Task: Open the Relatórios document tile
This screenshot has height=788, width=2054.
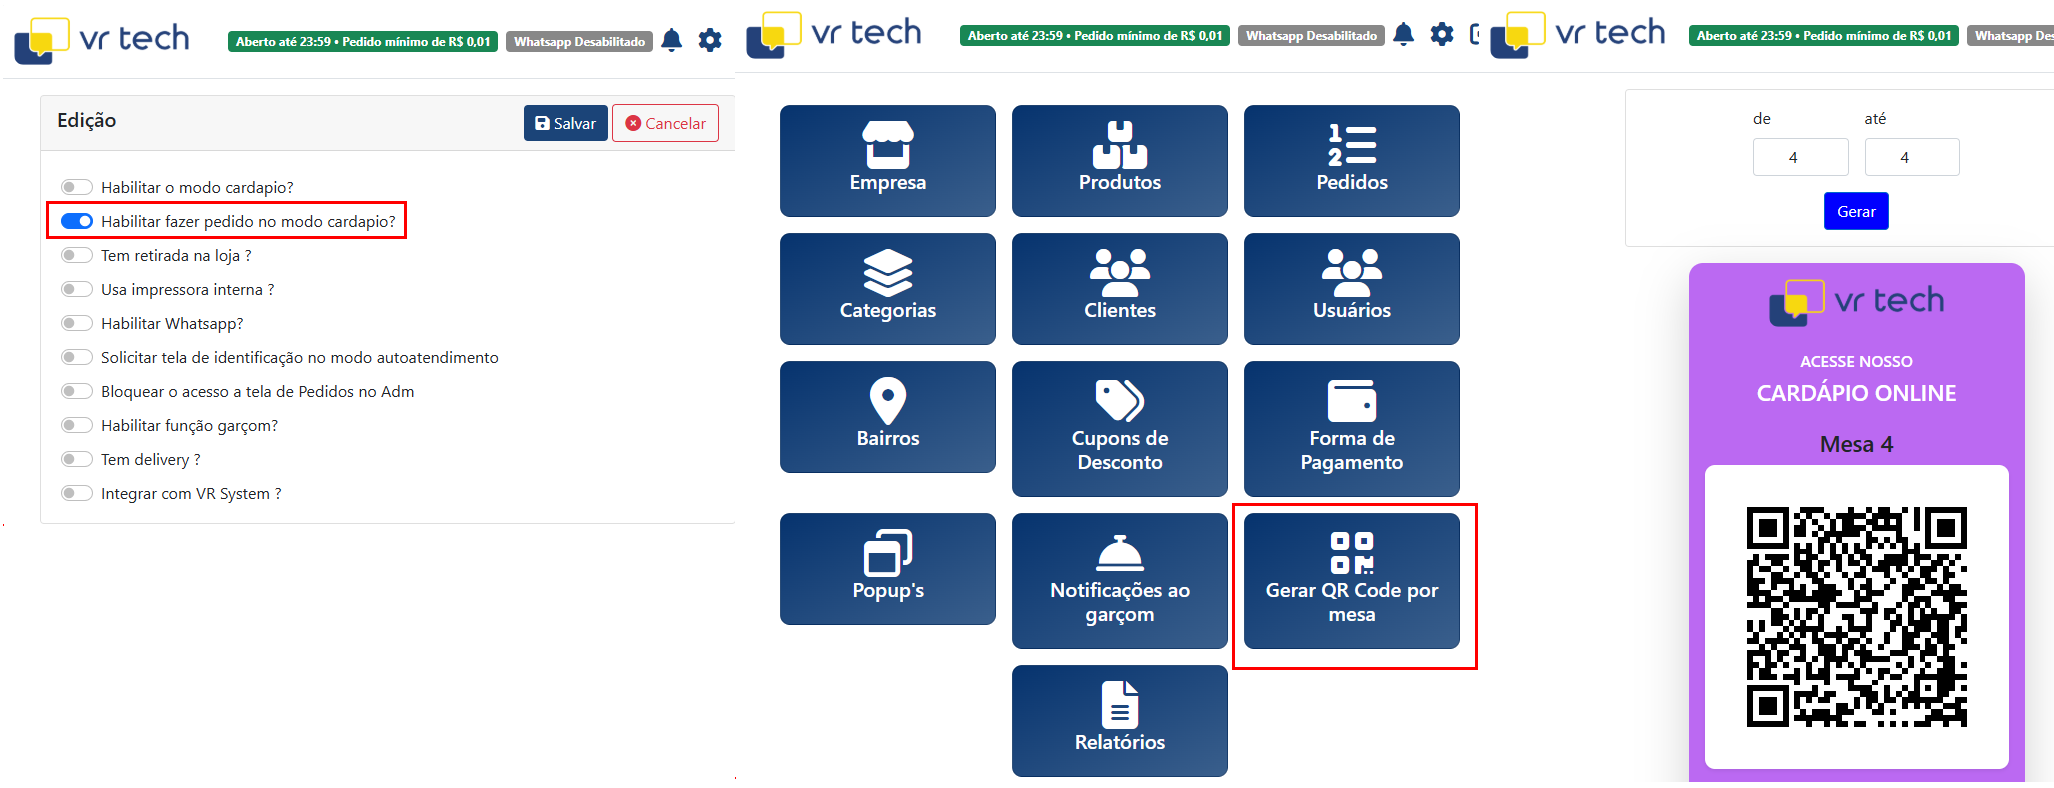Action: pyautogui.click(x=1120, y=721)
